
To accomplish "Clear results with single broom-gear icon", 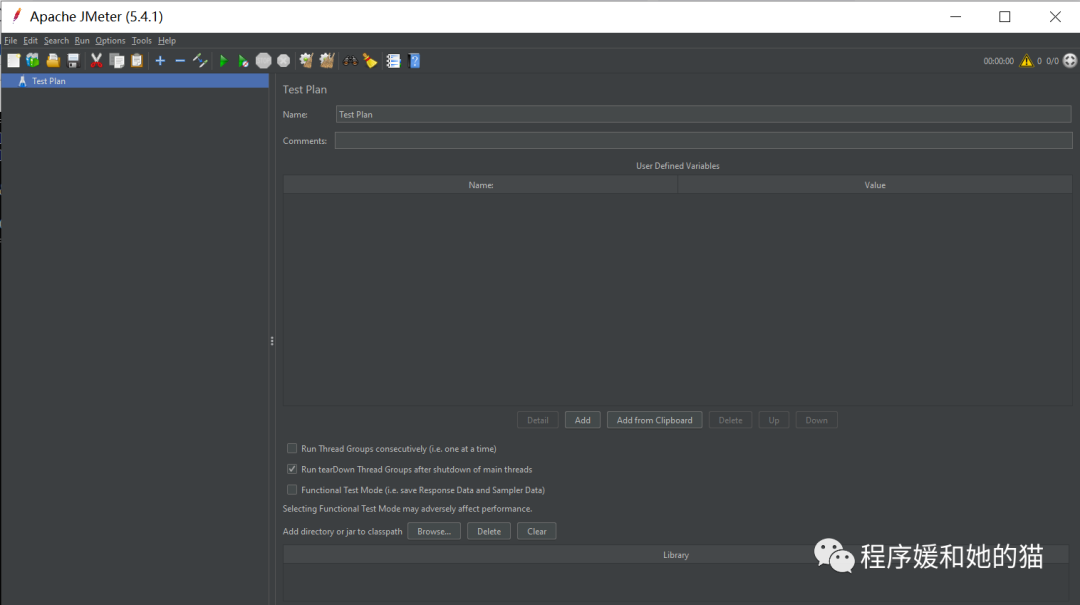I will (x=306, y=61).
